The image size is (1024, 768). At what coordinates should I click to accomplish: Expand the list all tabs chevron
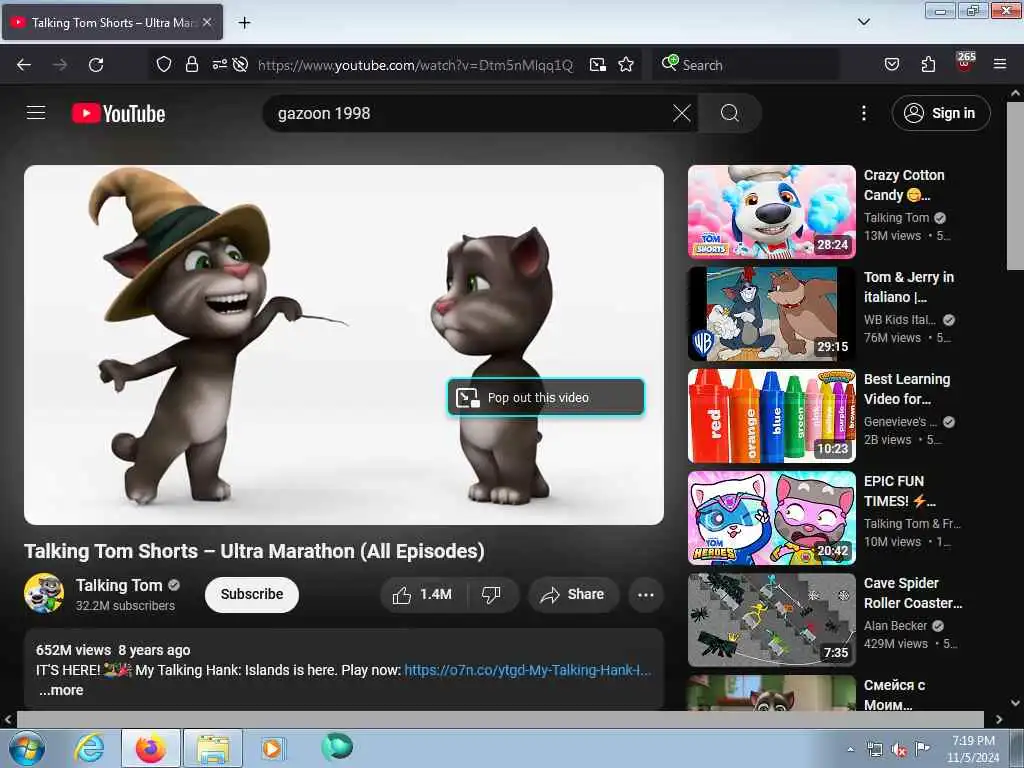[x=863, y=22]
